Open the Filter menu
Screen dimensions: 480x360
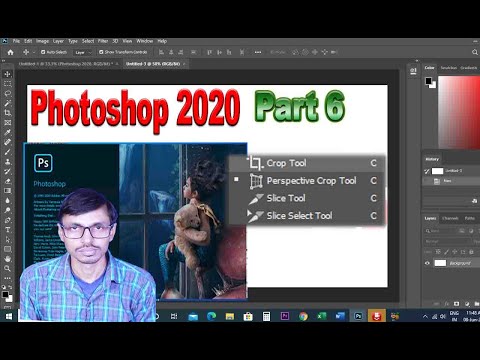(x=103, y=41)
